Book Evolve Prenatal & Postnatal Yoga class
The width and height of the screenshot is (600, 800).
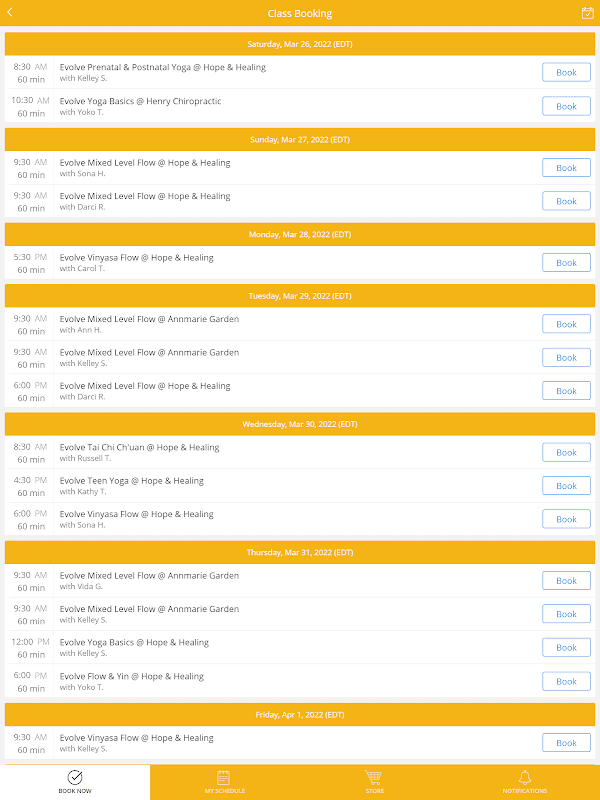click(566, 72)
